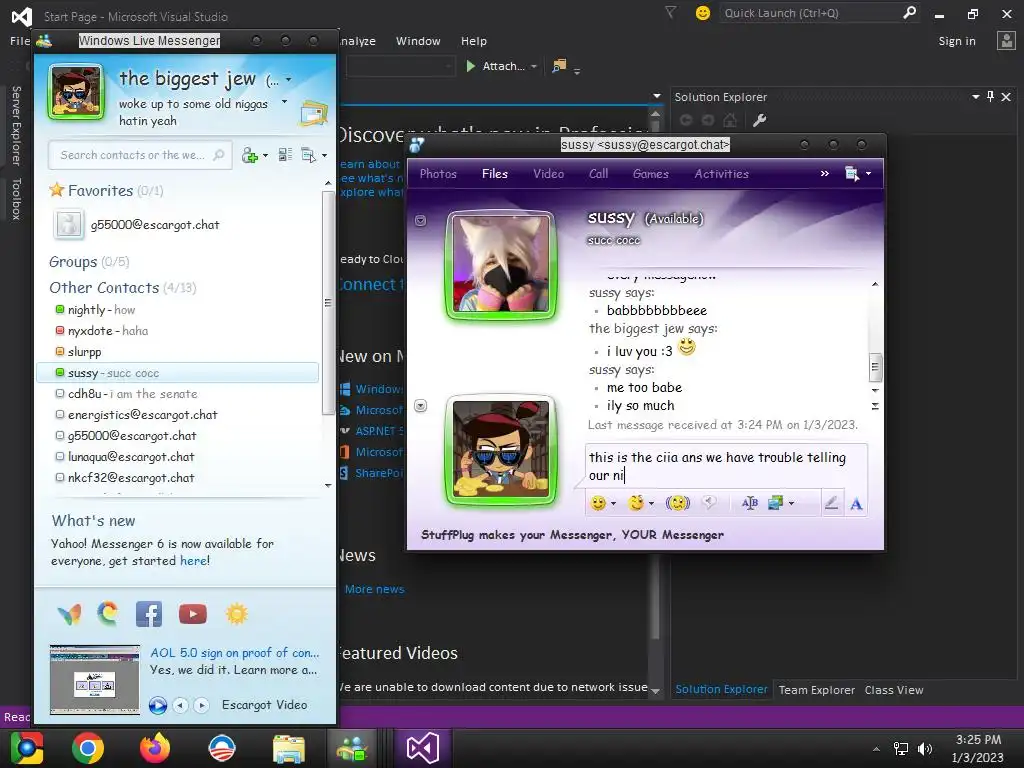
Task: Open Firefox from the taskbar
Action: pyautogui.click(x=155, y=748)
